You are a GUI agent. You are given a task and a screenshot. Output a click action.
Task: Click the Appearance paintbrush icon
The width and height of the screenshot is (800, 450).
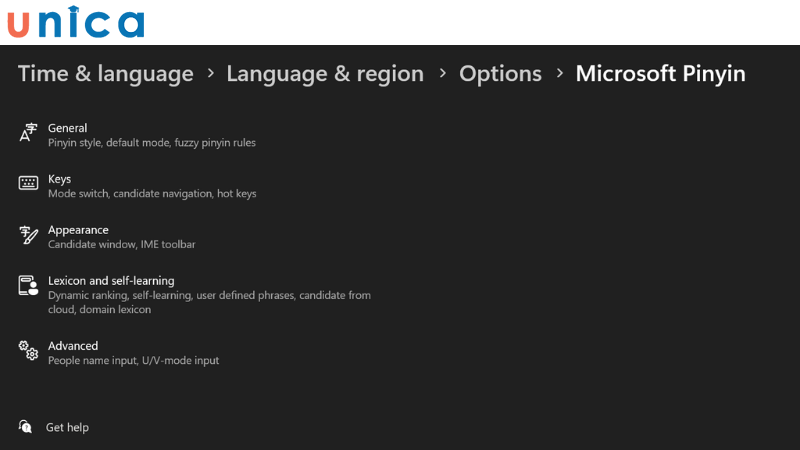[28, 235]
